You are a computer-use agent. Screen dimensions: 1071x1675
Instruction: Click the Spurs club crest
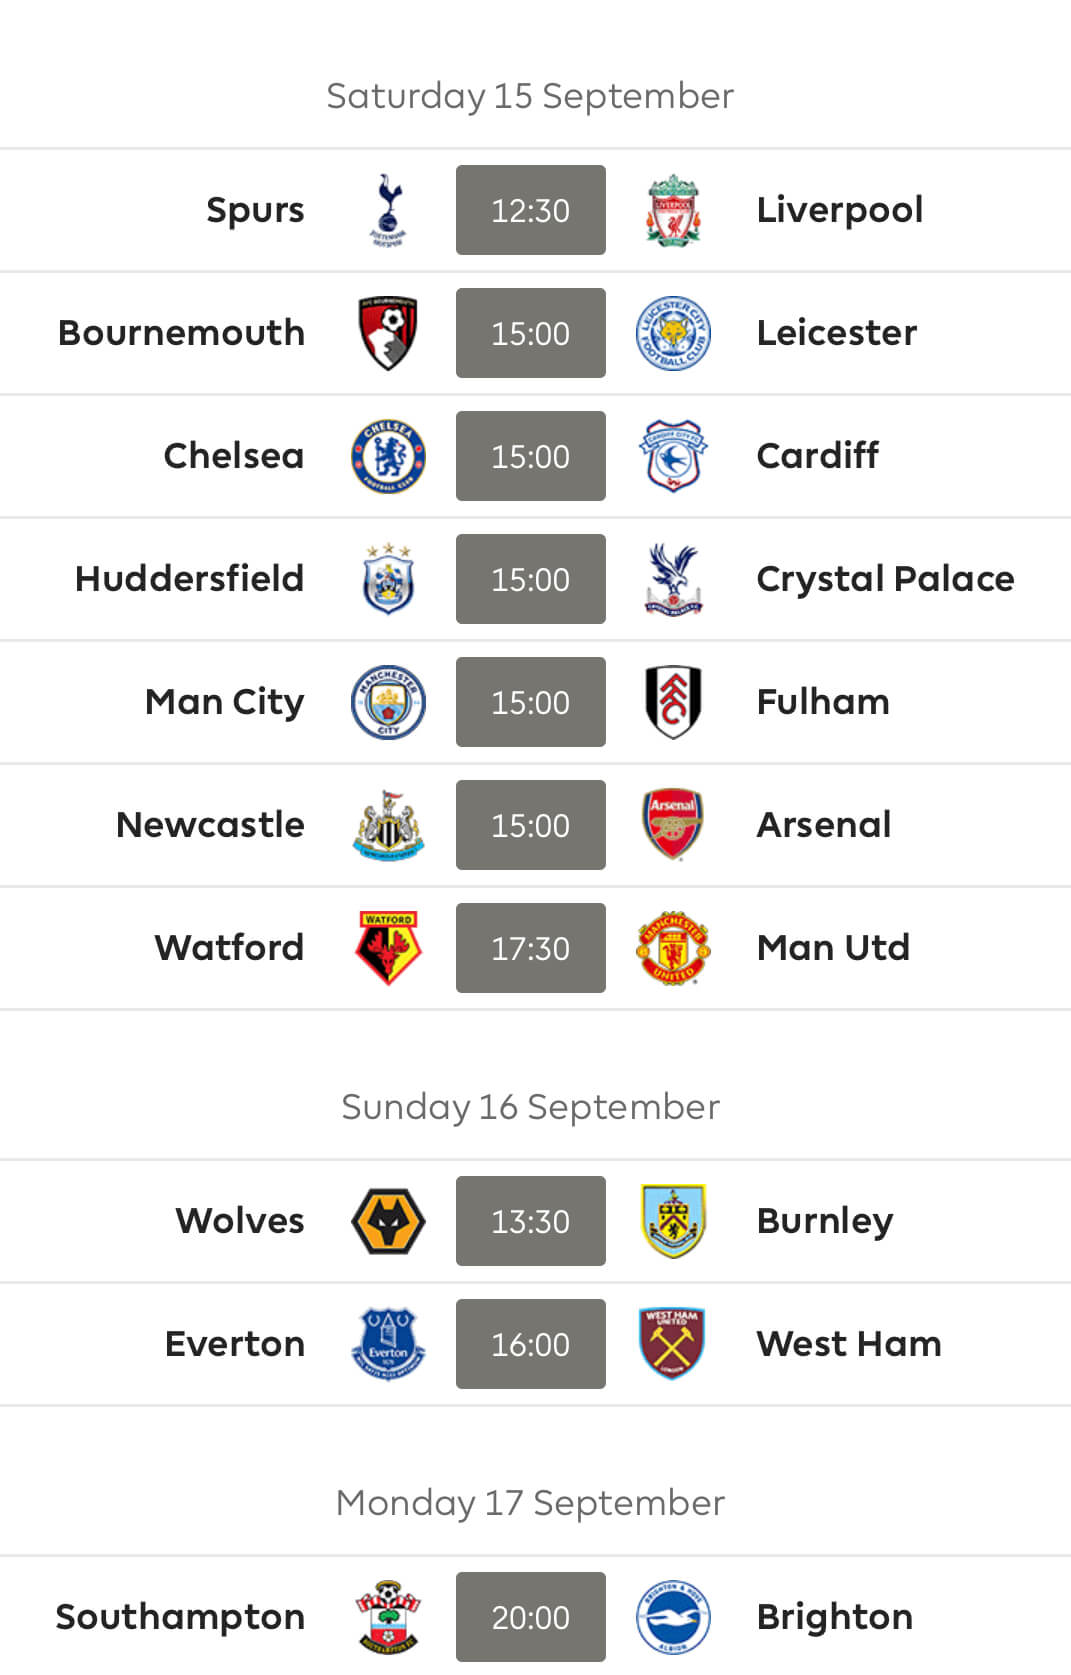[x=388, y=210]
